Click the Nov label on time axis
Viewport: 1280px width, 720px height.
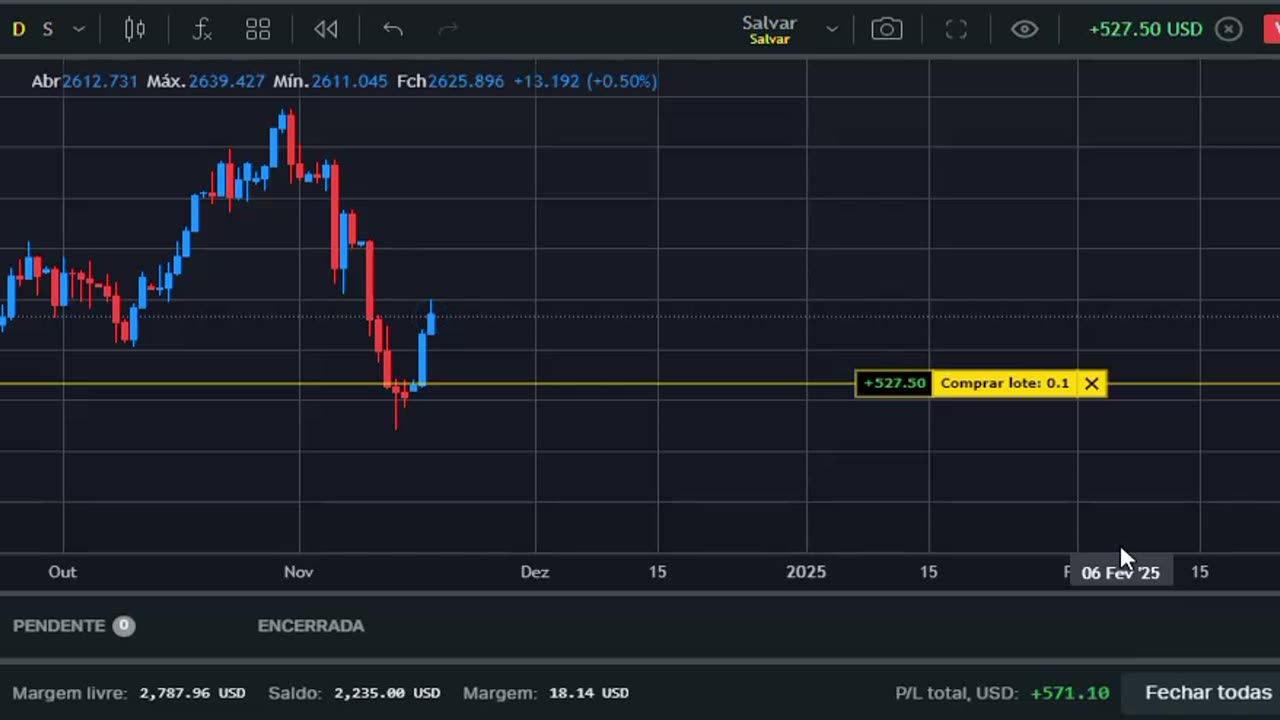point(298,572)
